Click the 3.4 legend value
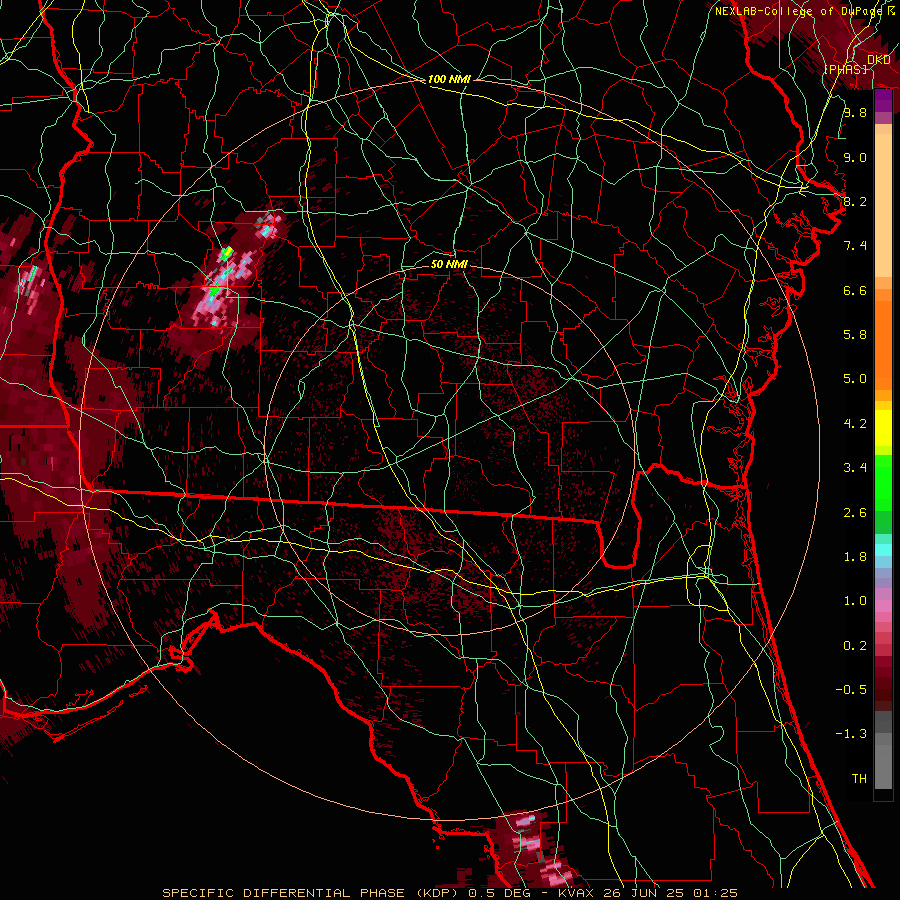900x900 pixels. click(855, 468)
